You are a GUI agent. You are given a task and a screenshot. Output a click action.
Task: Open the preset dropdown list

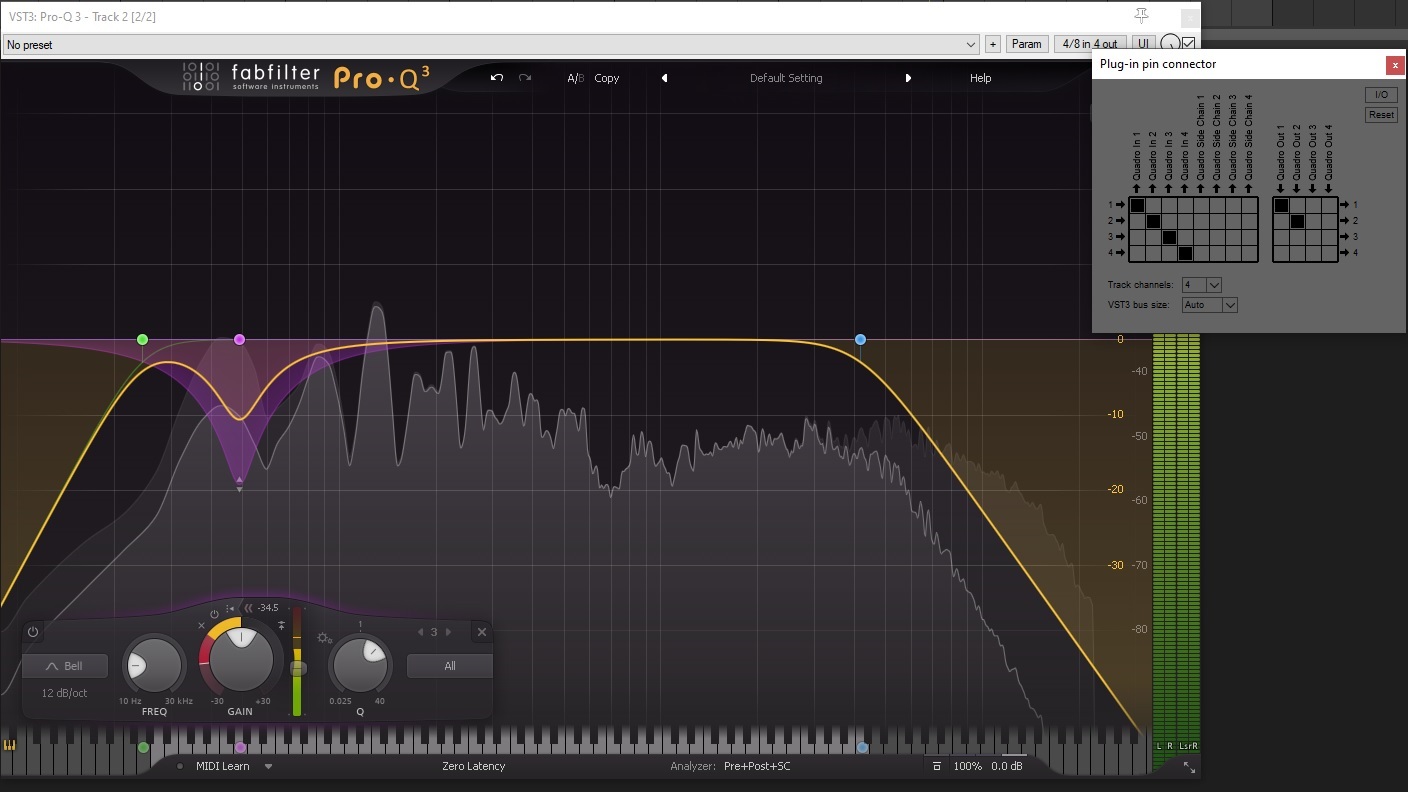(x=970, y=44)
